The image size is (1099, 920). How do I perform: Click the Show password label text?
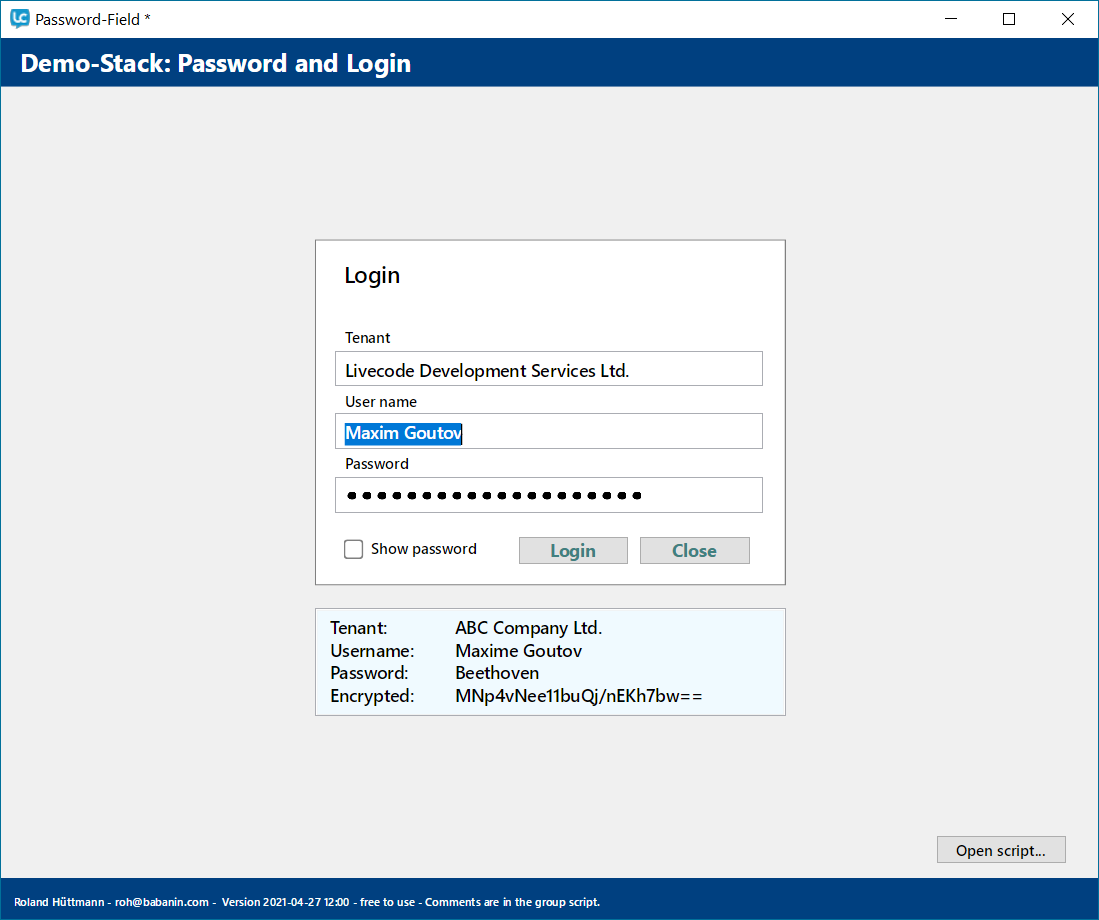click(423, 549)
